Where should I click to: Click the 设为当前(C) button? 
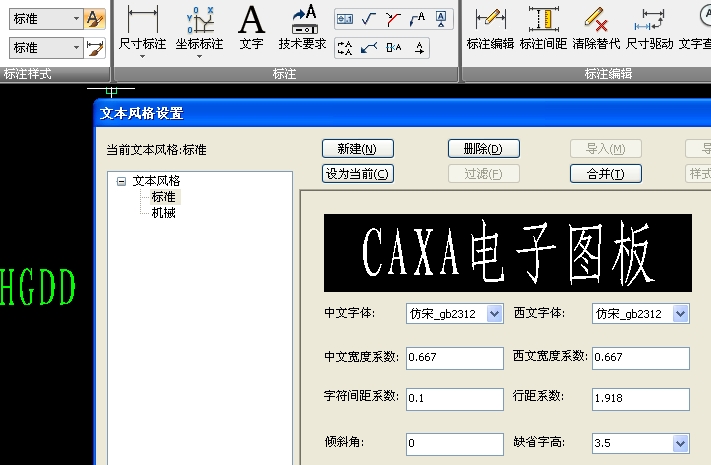[357, 173]
